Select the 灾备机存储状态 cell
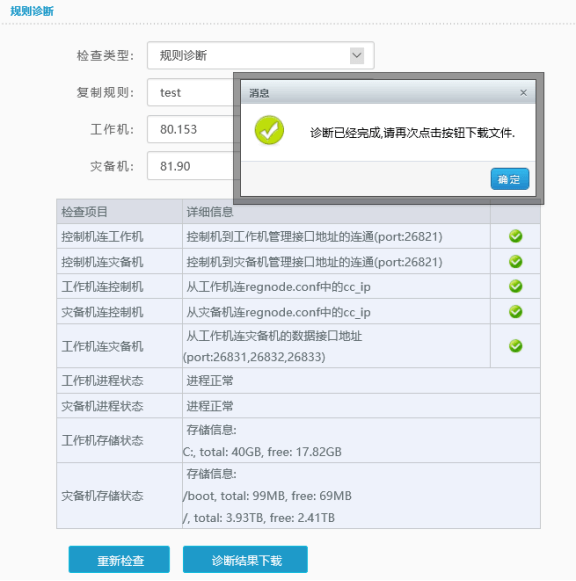The height and width of the screenshot is (581, 576). 119,495
